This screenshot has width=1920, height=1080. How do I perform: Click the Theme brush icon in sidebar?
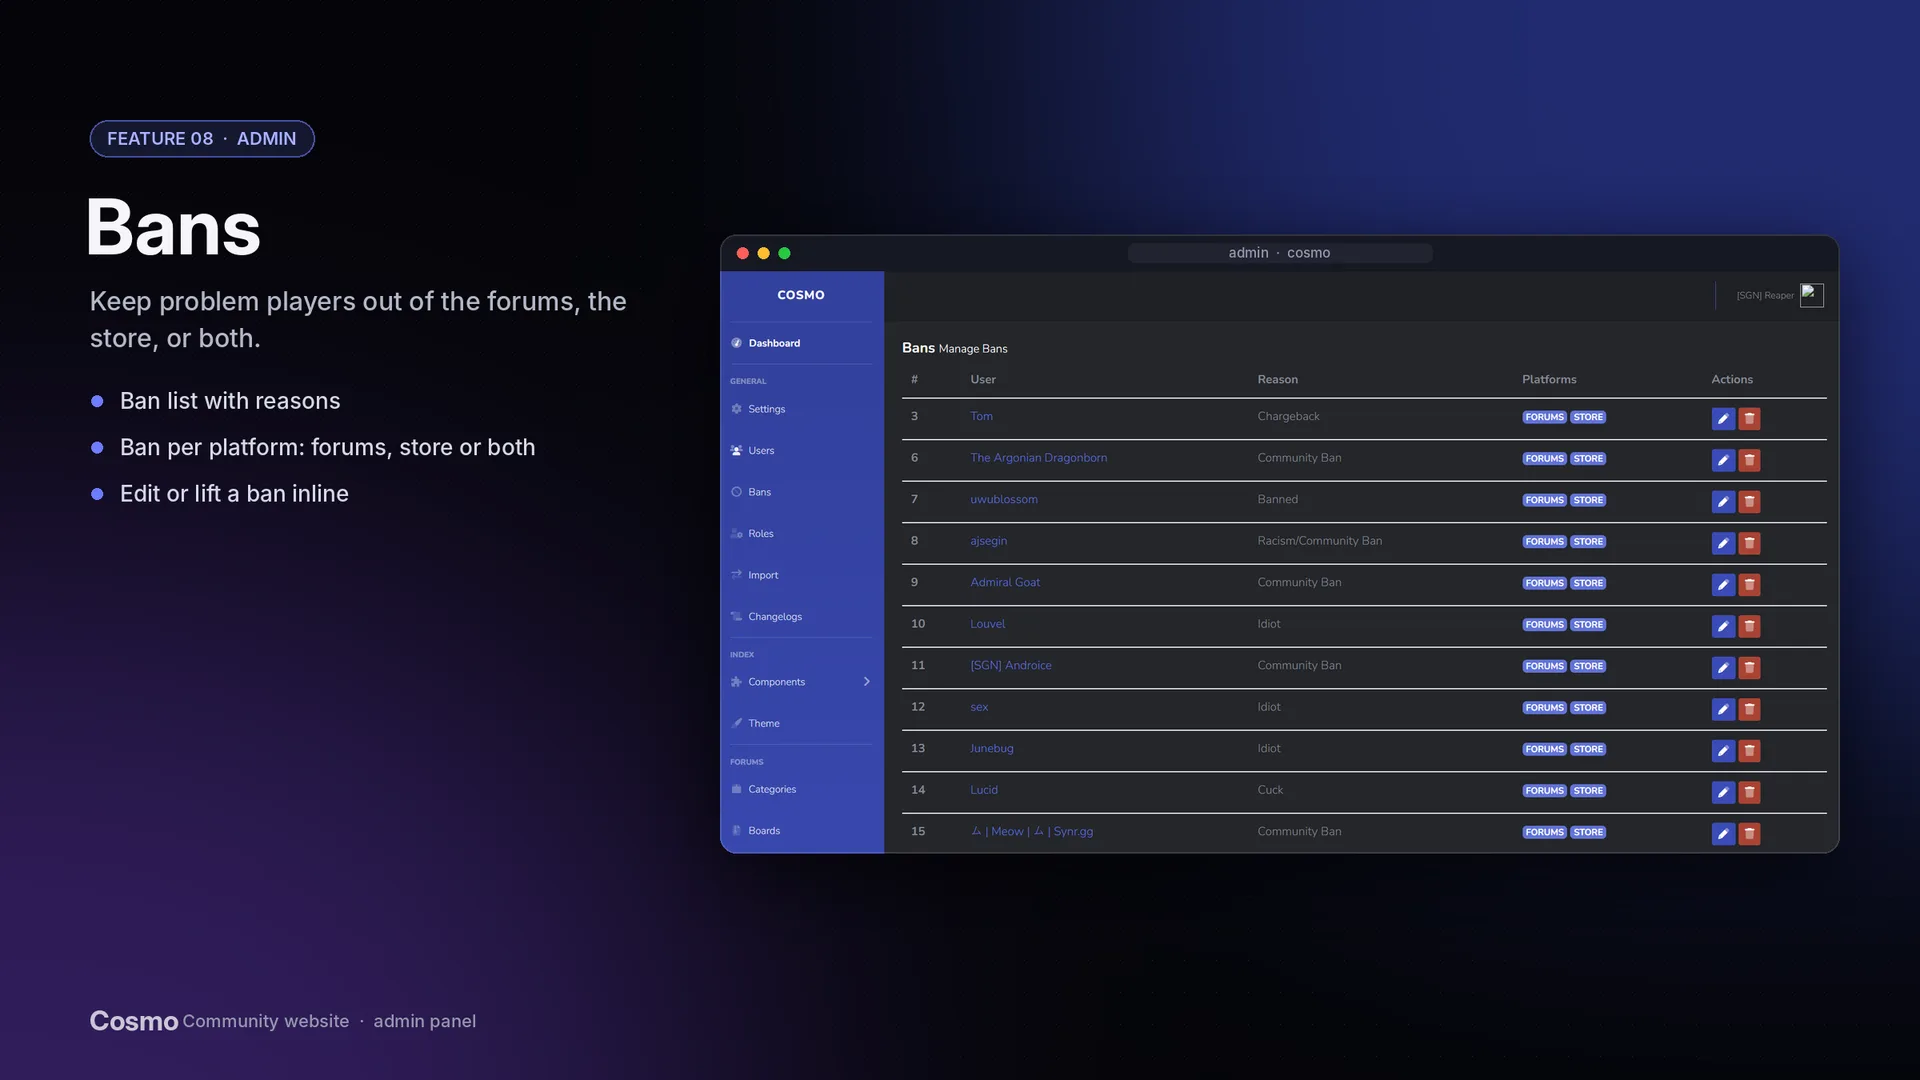[737, 723]
